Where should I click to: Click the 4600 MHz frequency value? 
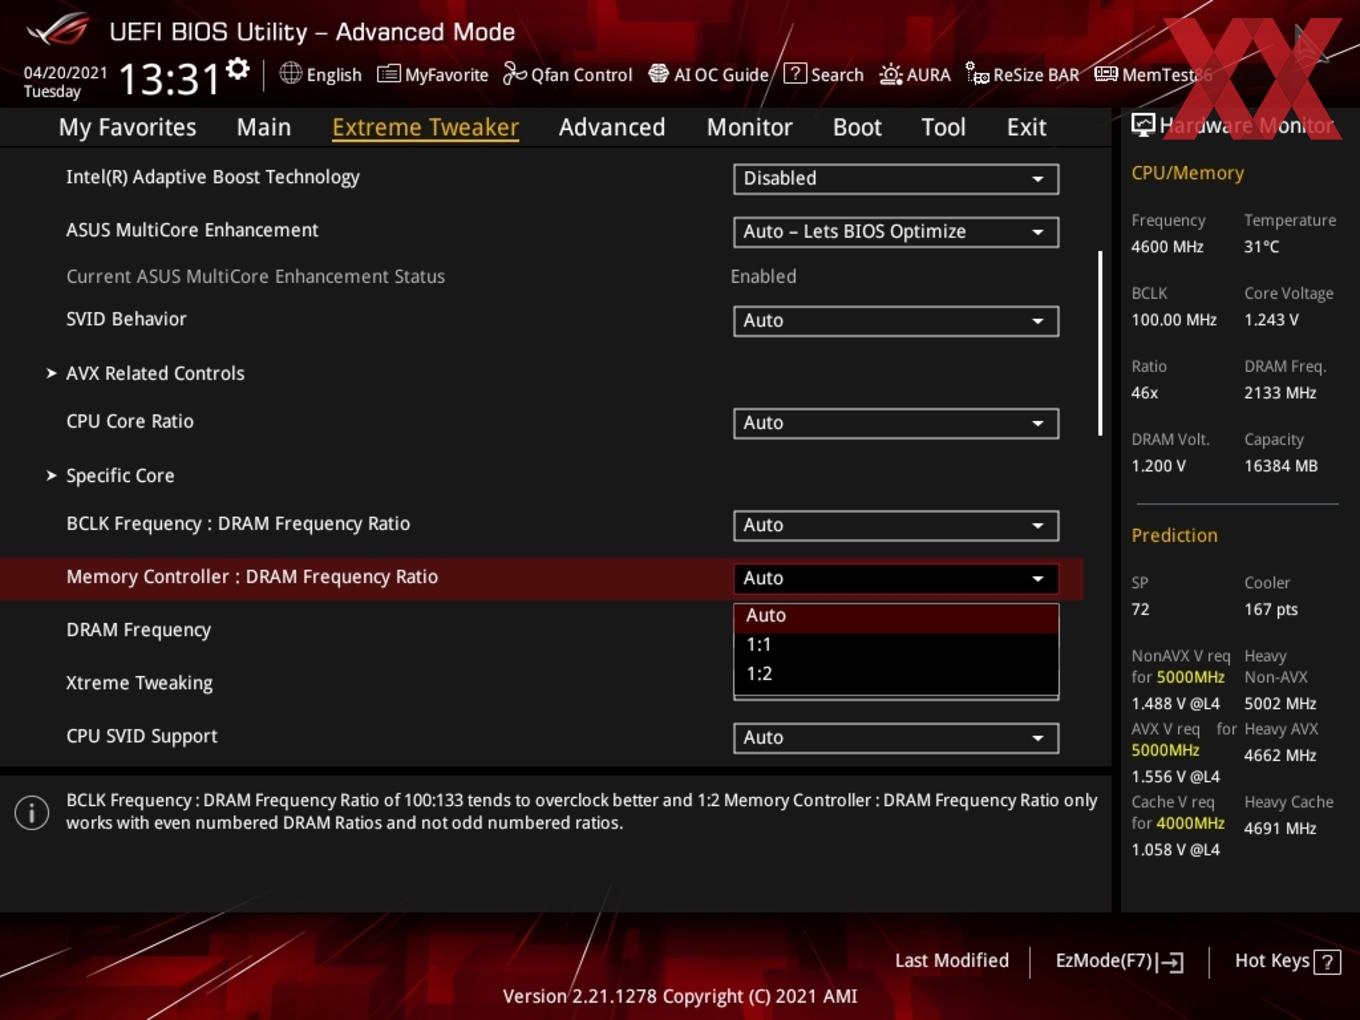1167,246
